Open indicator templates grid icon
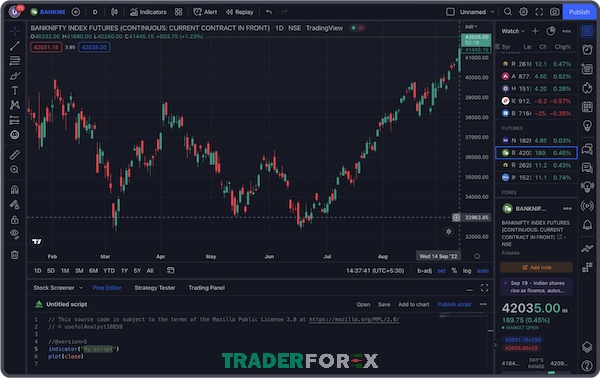Viewport: 600px width, 378px height. click(178, 12)
